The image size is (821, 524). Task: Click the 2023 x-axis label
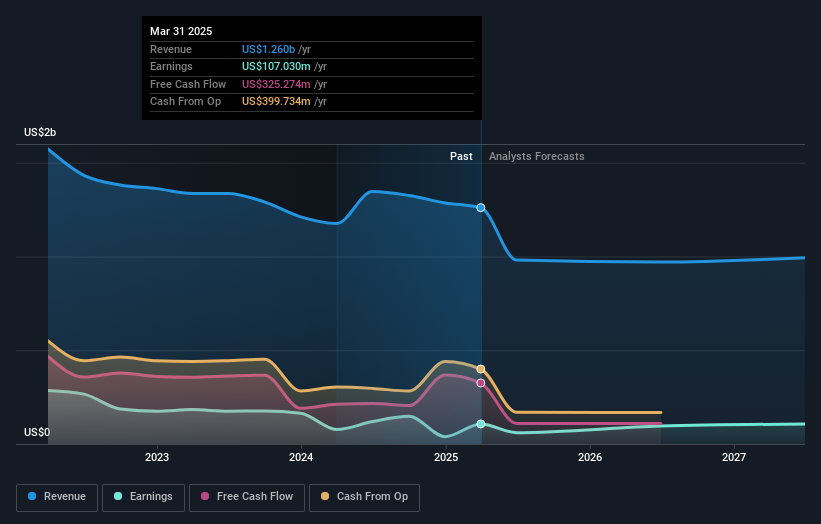[x=157, y=458]
